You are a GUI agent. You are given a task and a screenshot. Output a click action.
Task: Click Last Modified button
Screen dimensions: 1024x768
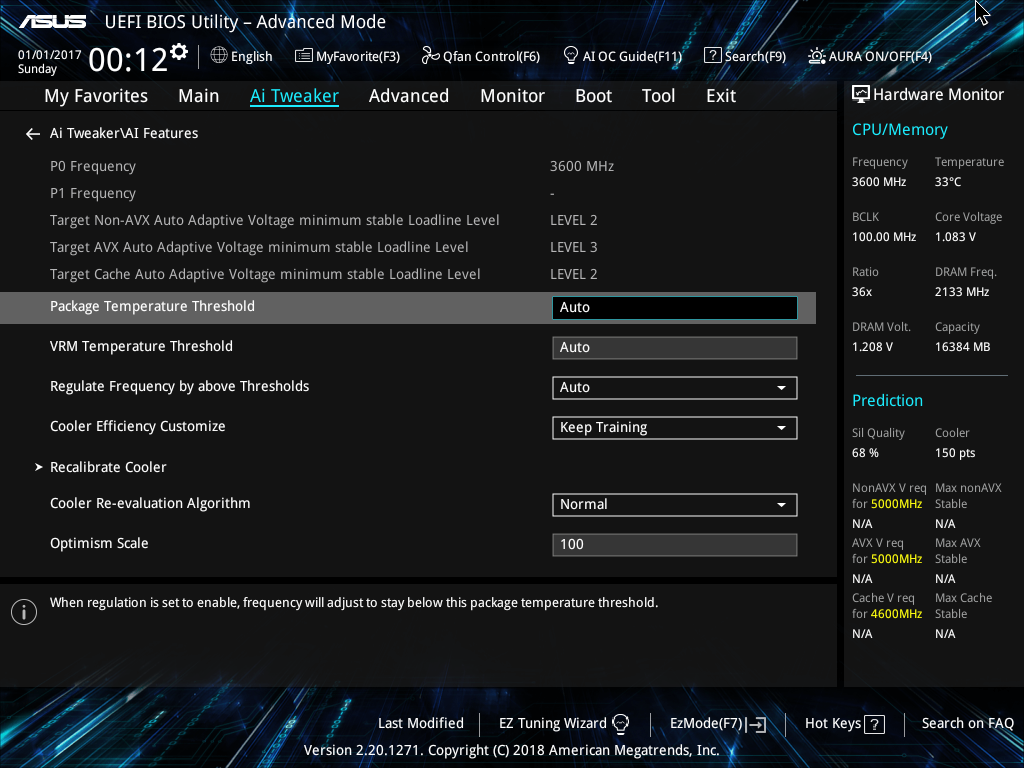pos(421,724)
